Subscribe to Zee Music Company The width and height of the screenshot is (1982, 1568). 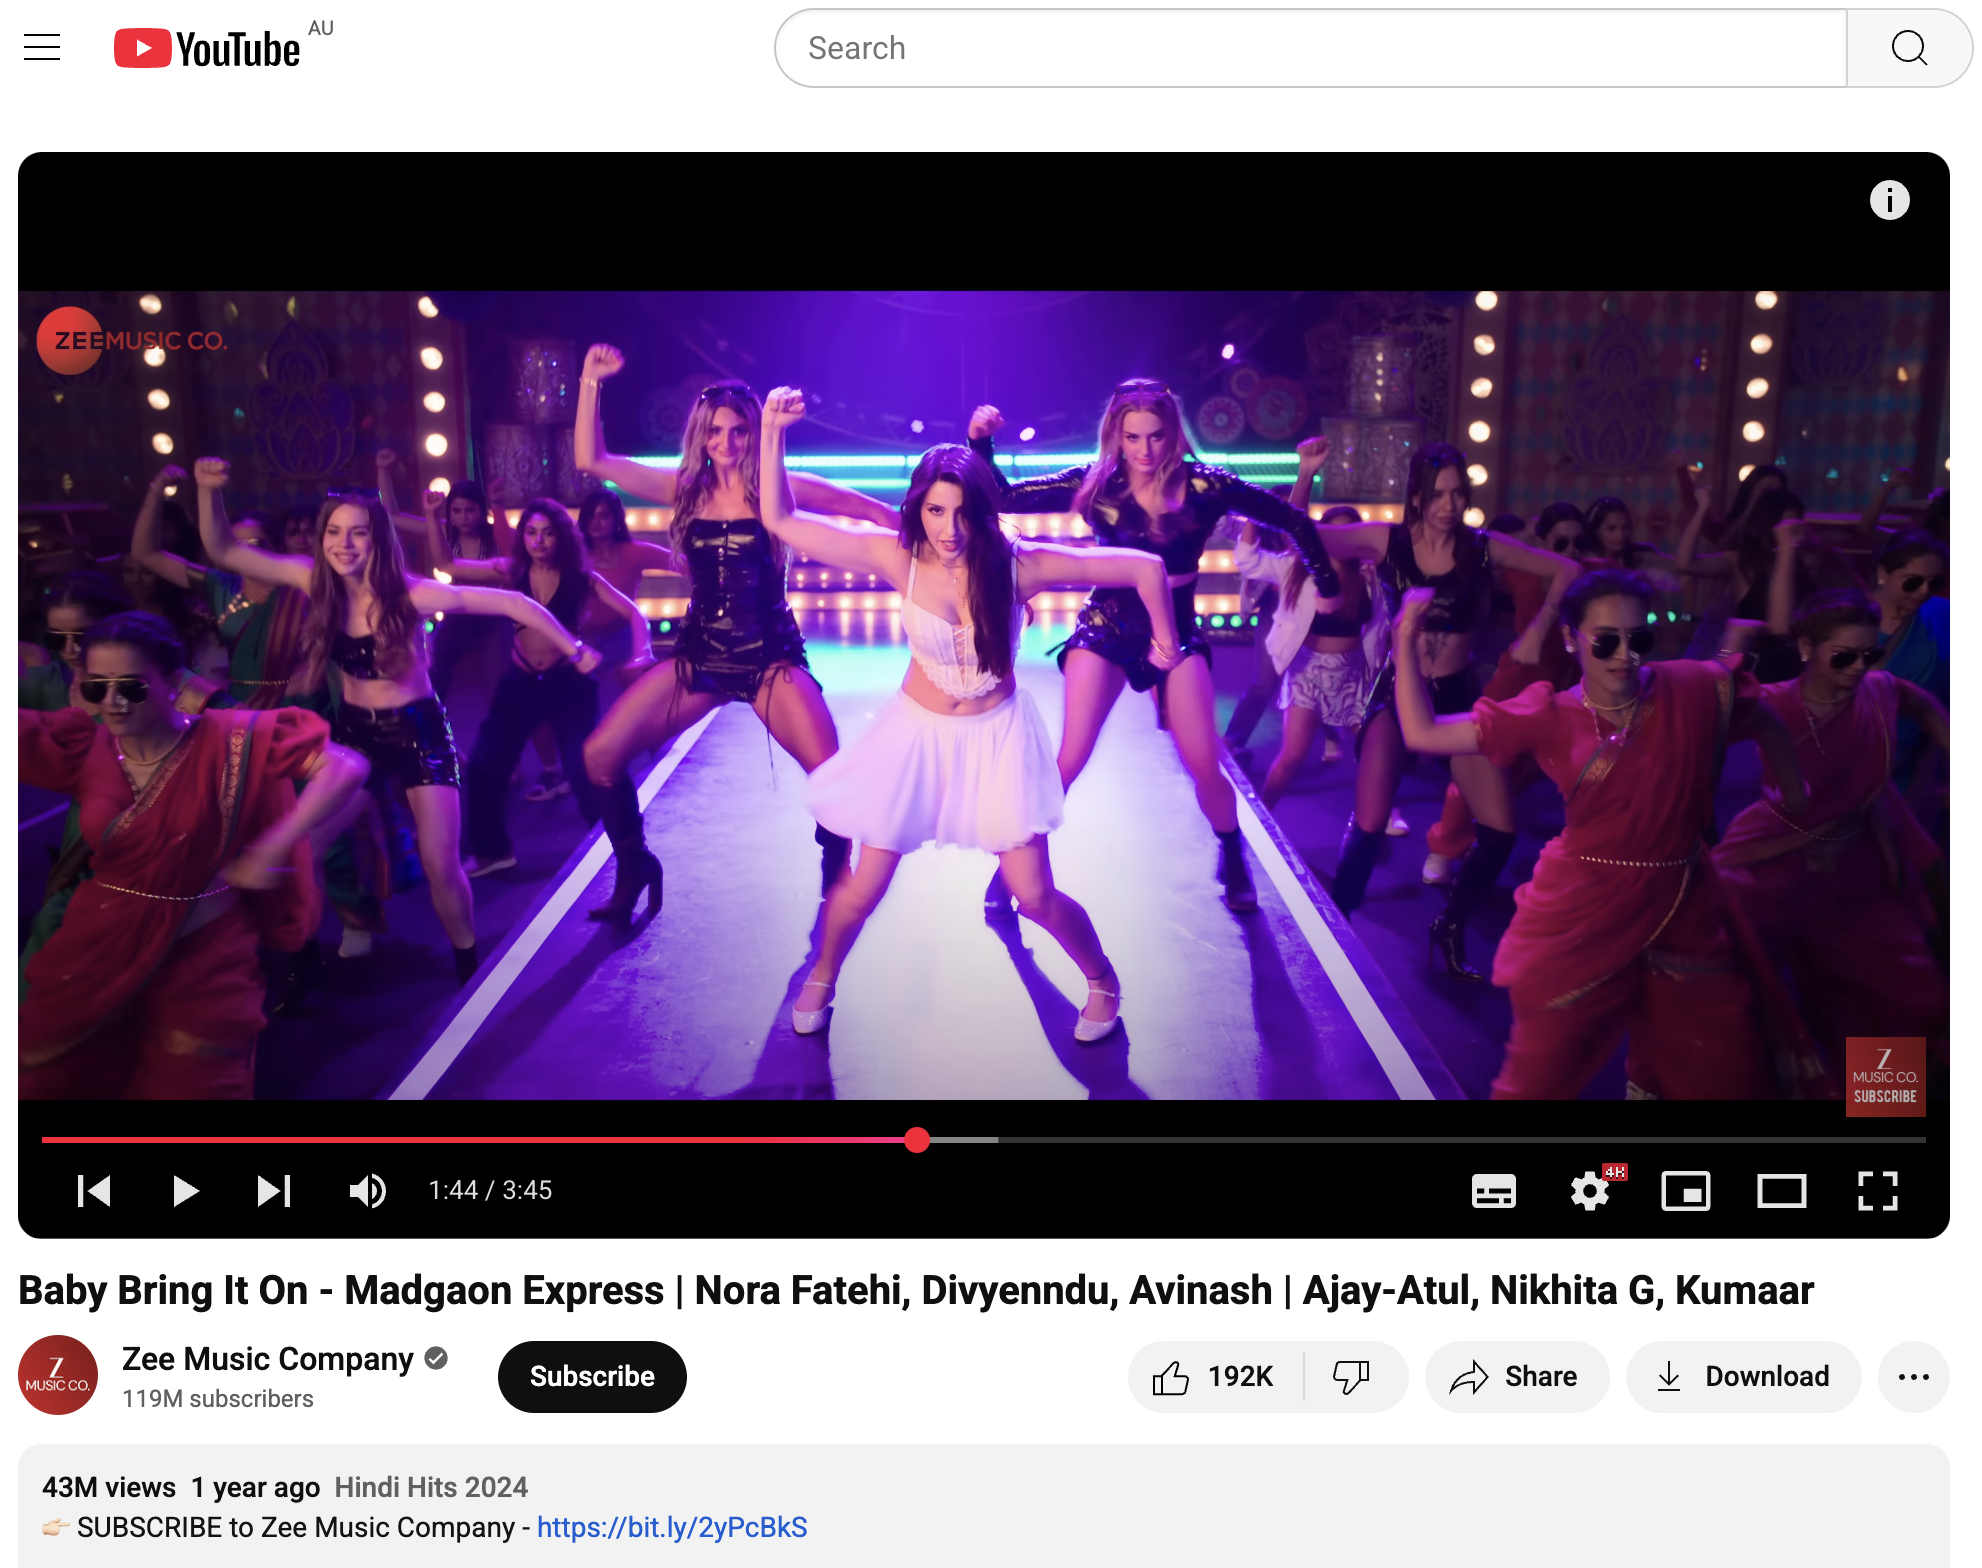[x=592, y=1377]
